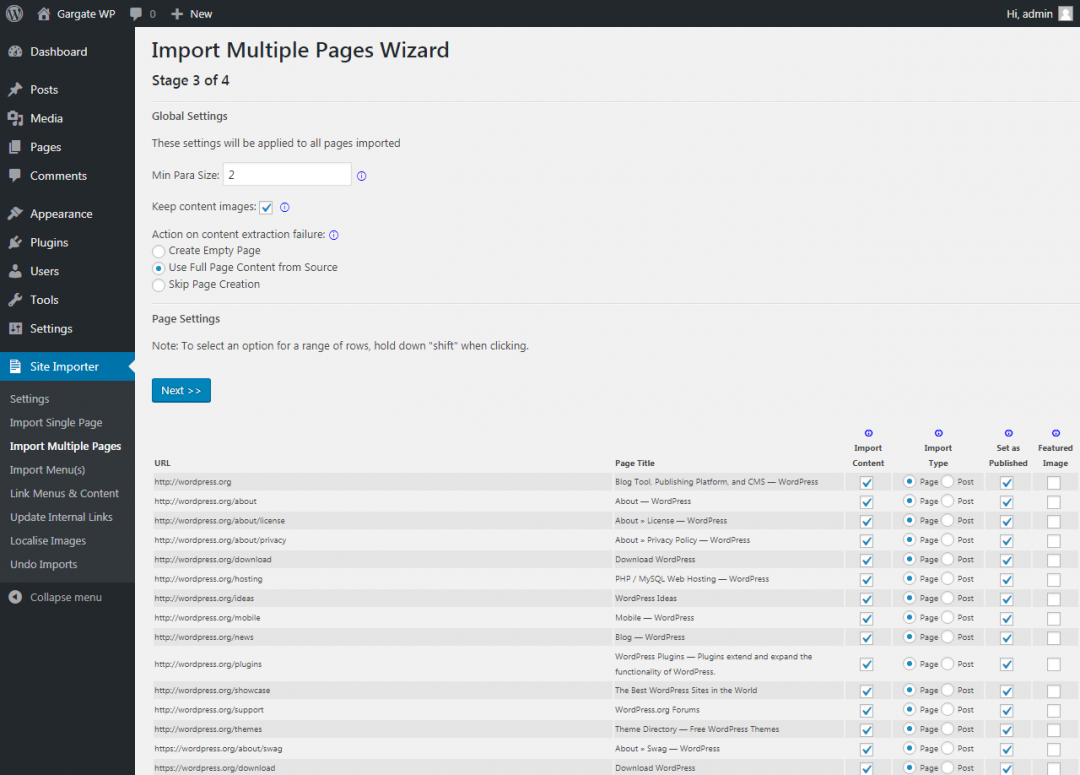This screenshot has height=775, width=1080.
Task: Click the Users icon in sidebar
Action: [x=17, y=271]
